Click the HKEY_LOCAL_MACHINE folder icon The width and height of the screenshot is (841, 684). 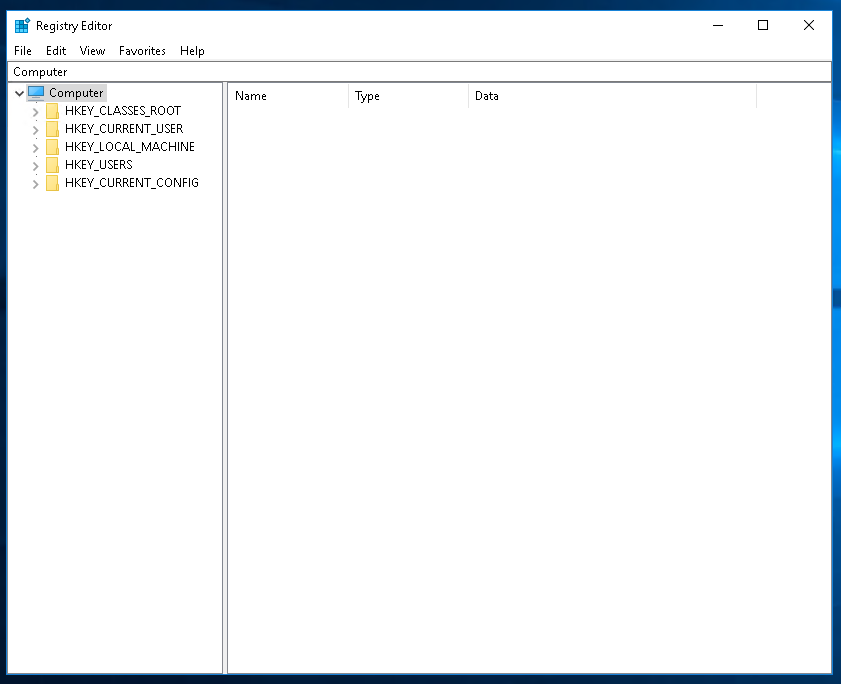tap(52, 147)
